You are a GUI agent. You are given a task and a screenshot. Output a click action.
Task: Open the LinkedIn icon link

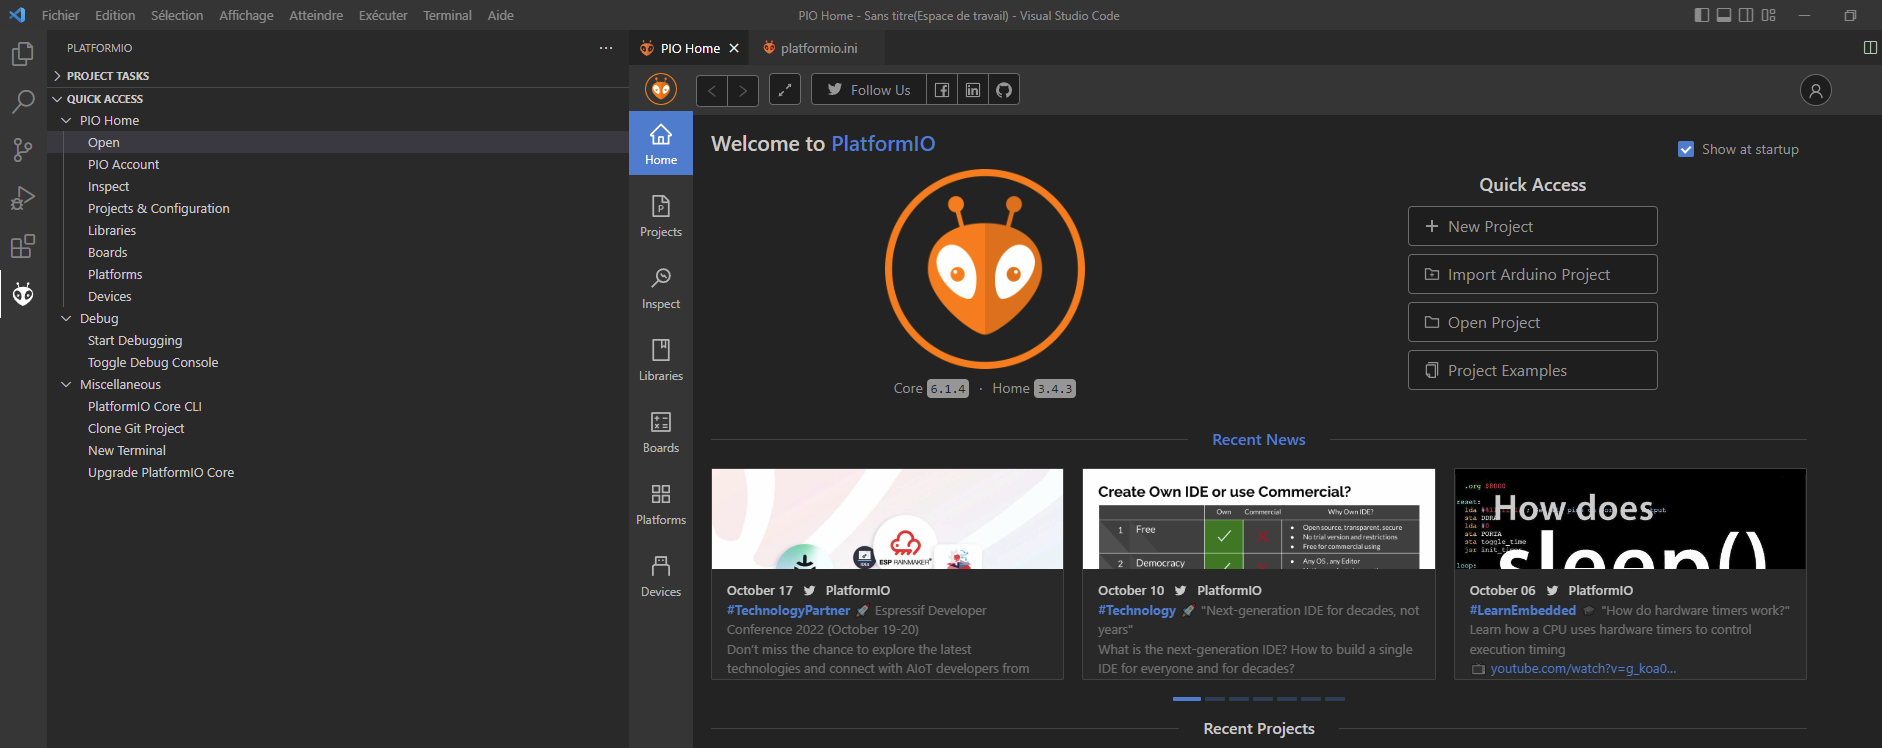(x=973, y=90)
